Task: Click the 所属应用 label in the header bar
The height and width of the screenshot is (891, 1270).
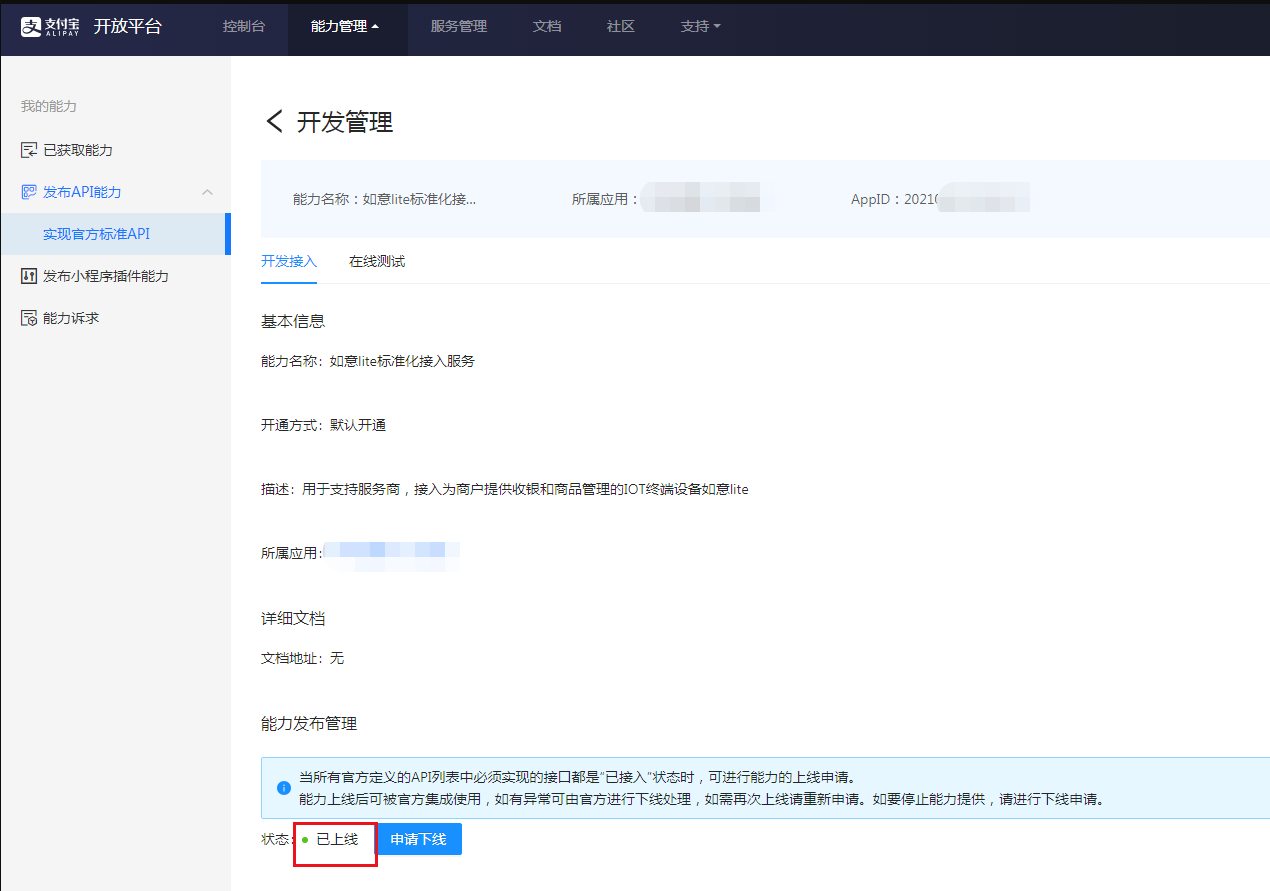Action: click(605, 199)
